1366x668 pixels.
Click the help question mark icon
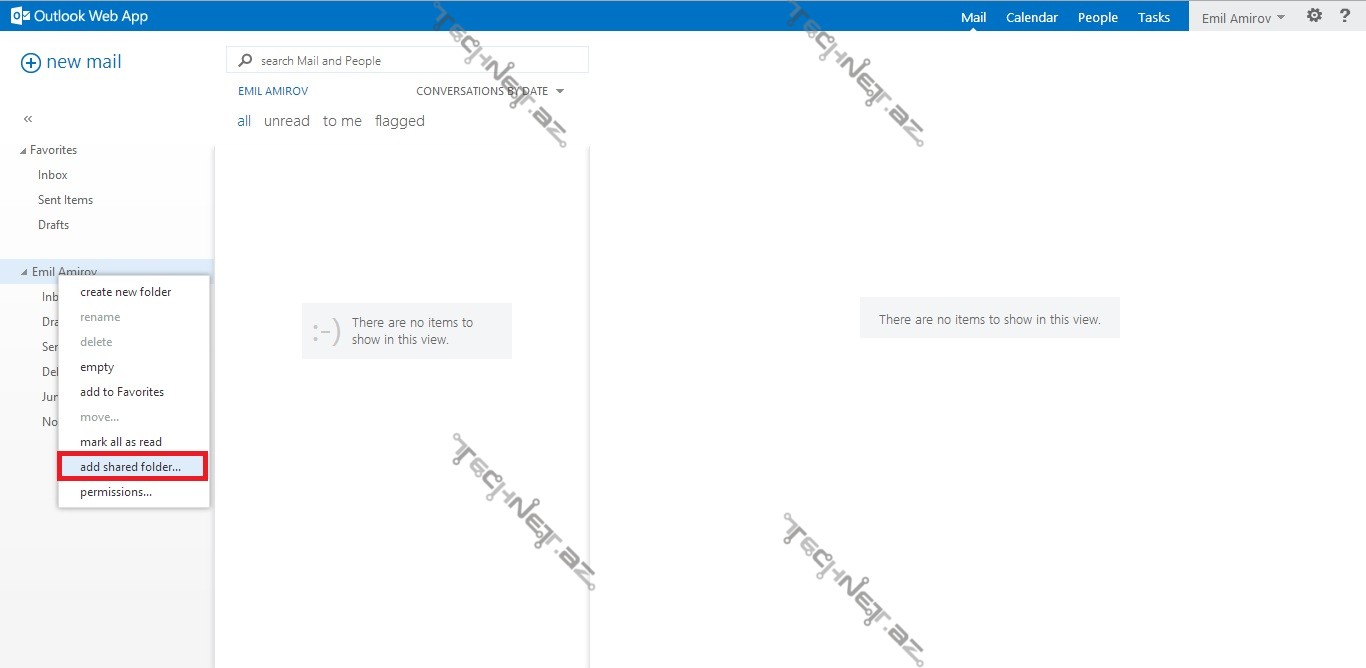(1345, 16)
